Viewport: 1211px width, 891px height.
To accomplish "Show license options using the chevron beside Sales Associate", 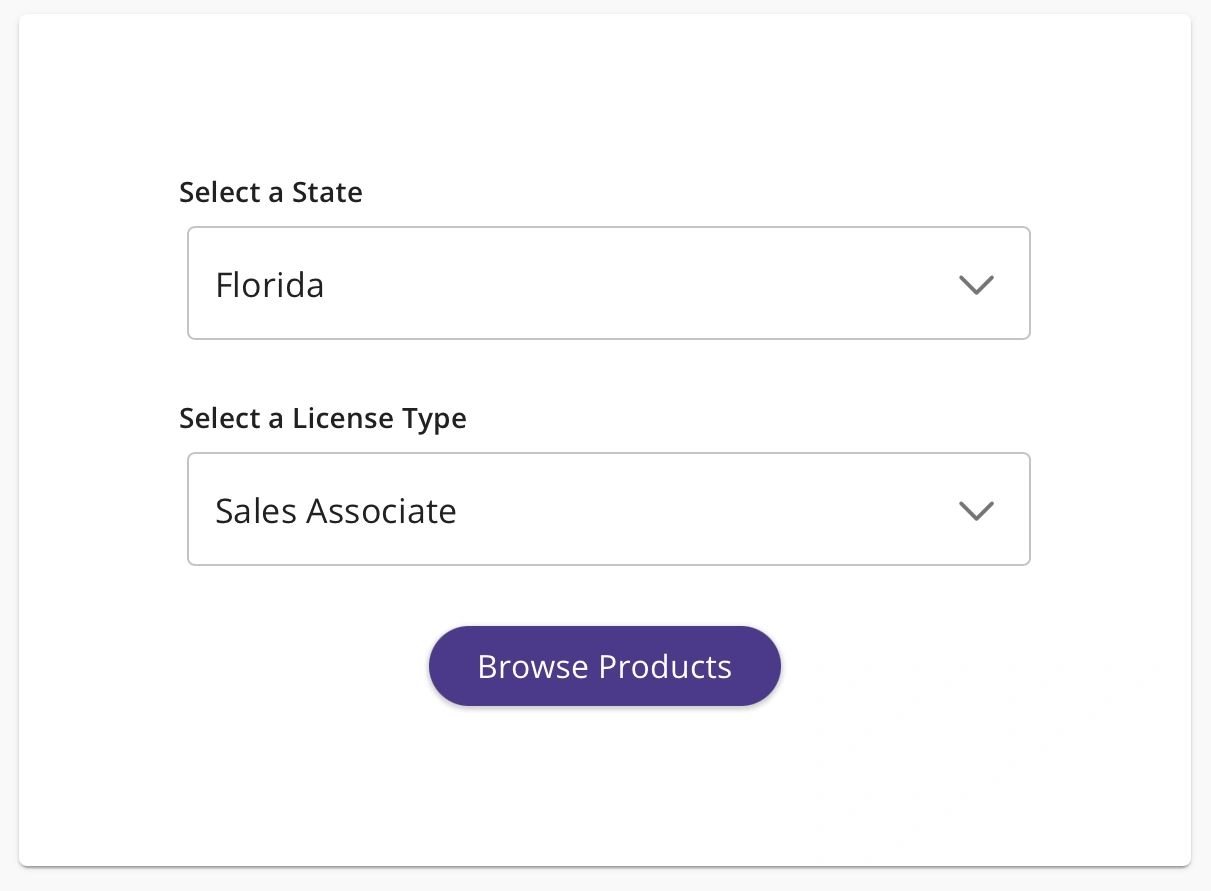I will (976, 511).
